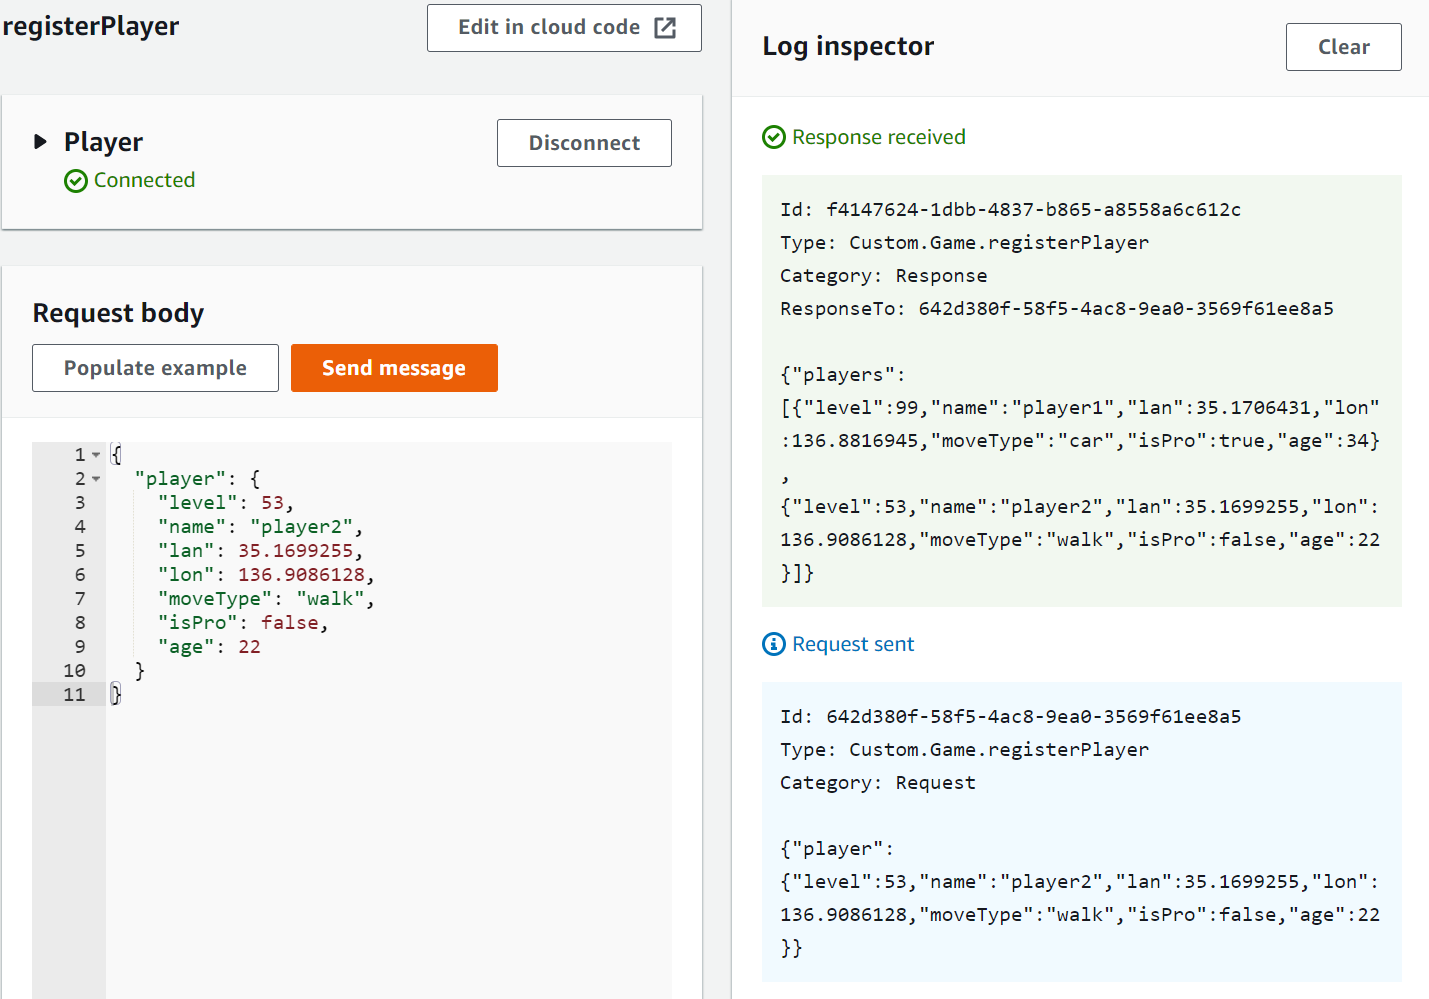
Task: Clear the Log inspector
Action: click(x=1343, y=47)
